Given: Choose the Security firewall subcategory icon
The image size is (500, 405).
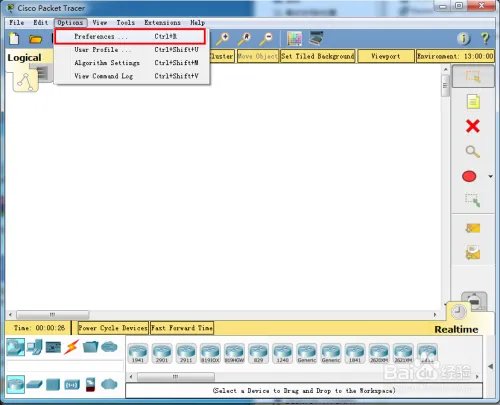Looking at the screenshot, I should coord(90,384).
